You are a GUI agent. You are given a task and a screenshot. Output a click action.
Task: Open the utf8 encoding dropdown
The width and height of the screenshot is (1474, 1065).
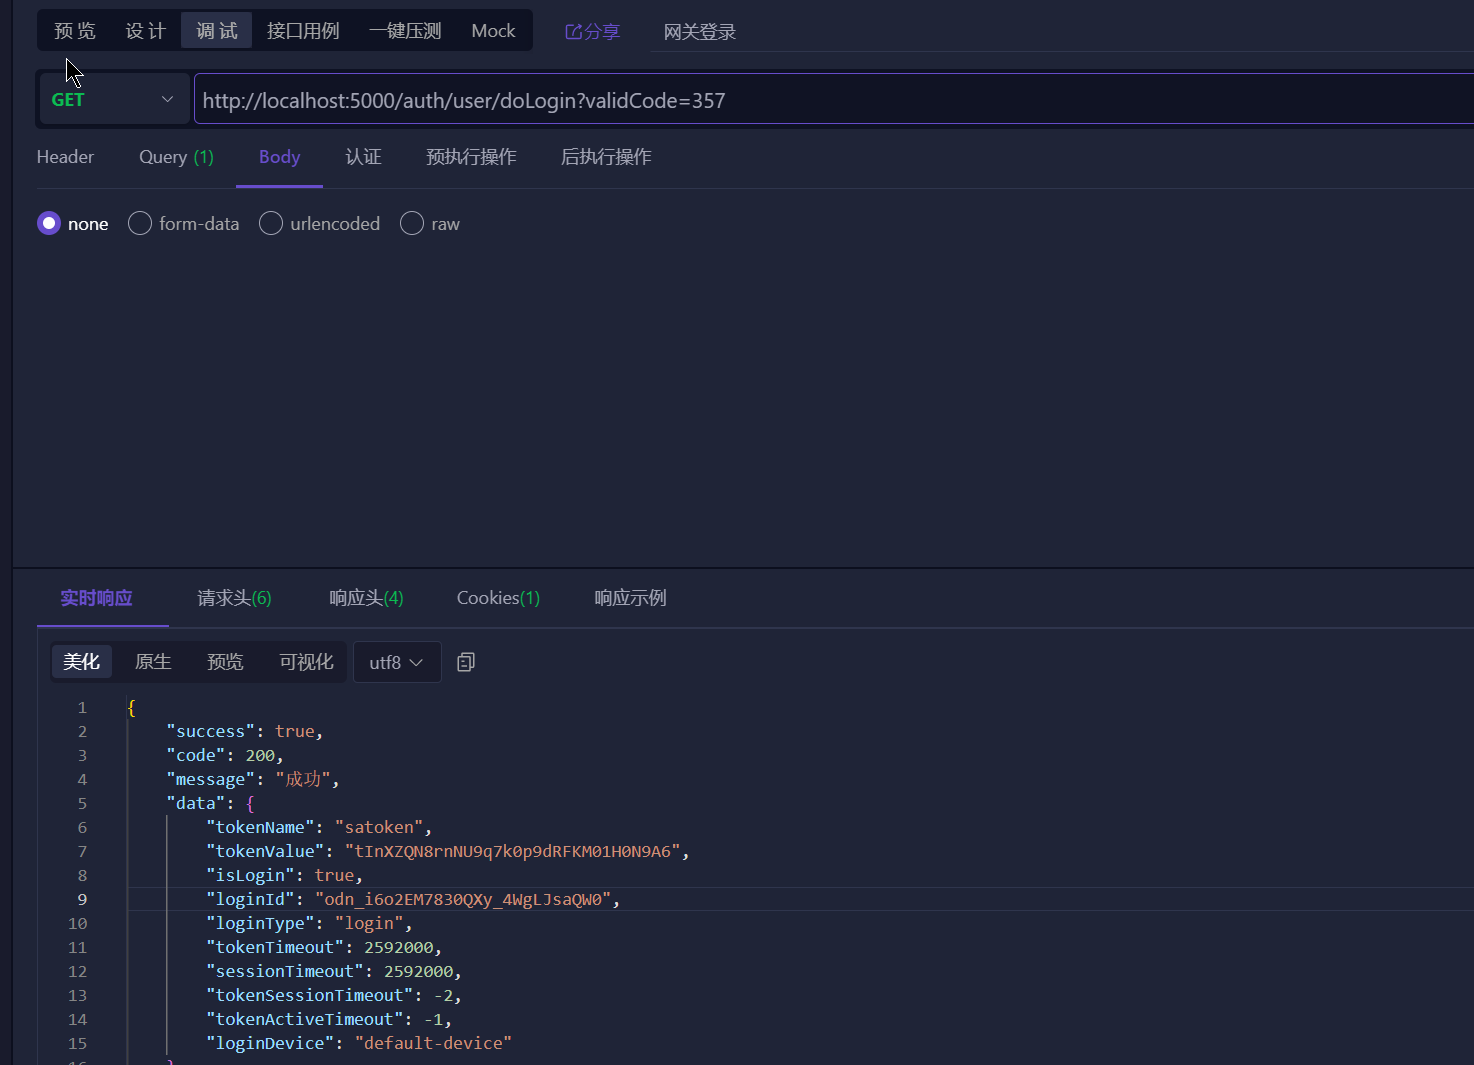(x=397, y=662)
